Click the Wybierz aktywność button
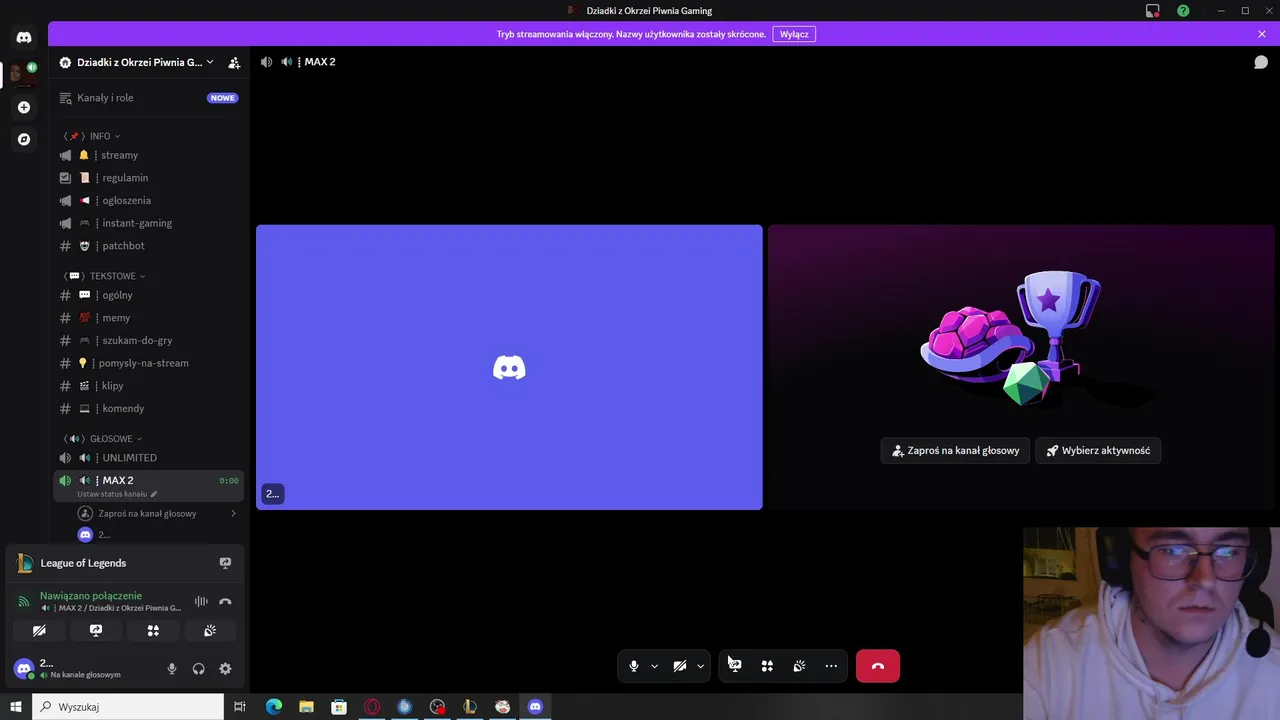This screenshot has width=1280, height=720. (x=1098, y=450)
